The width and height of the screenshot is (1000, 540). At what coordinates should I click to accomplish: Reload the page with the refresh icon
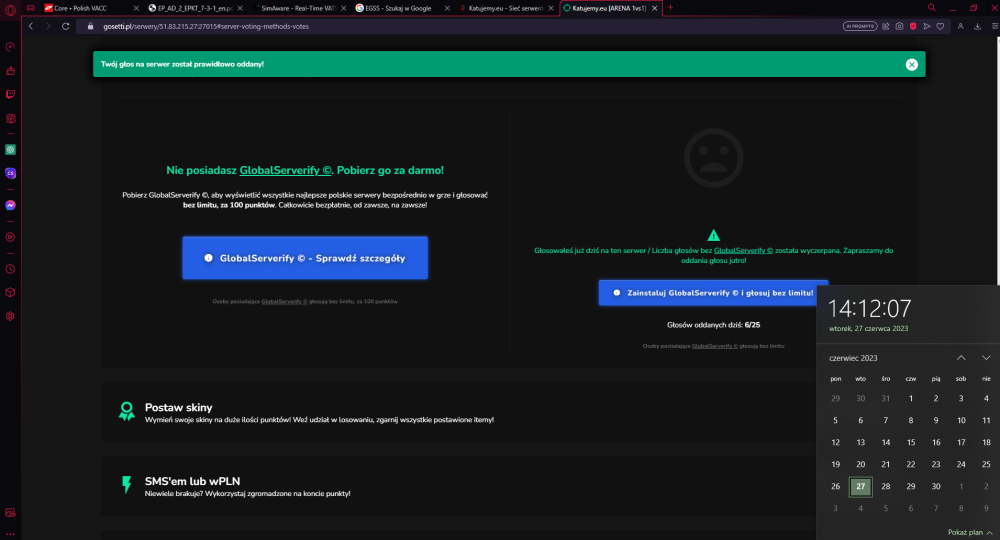pos(65,26)
